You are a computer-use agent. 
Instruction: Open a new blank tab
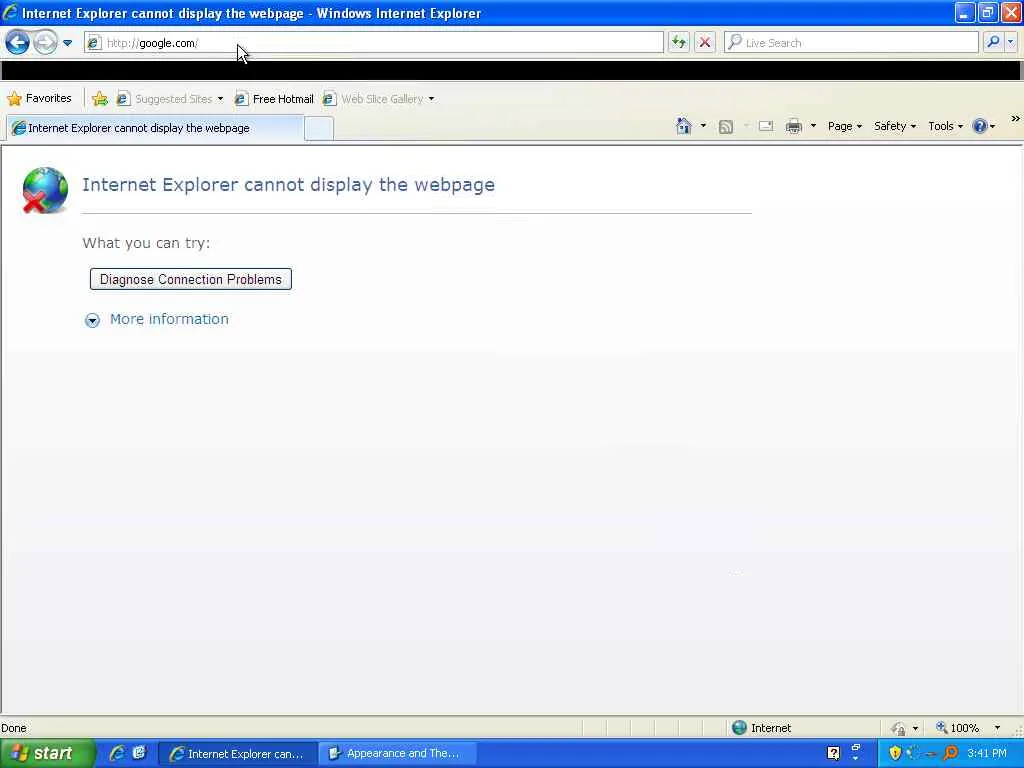(319, 129)
